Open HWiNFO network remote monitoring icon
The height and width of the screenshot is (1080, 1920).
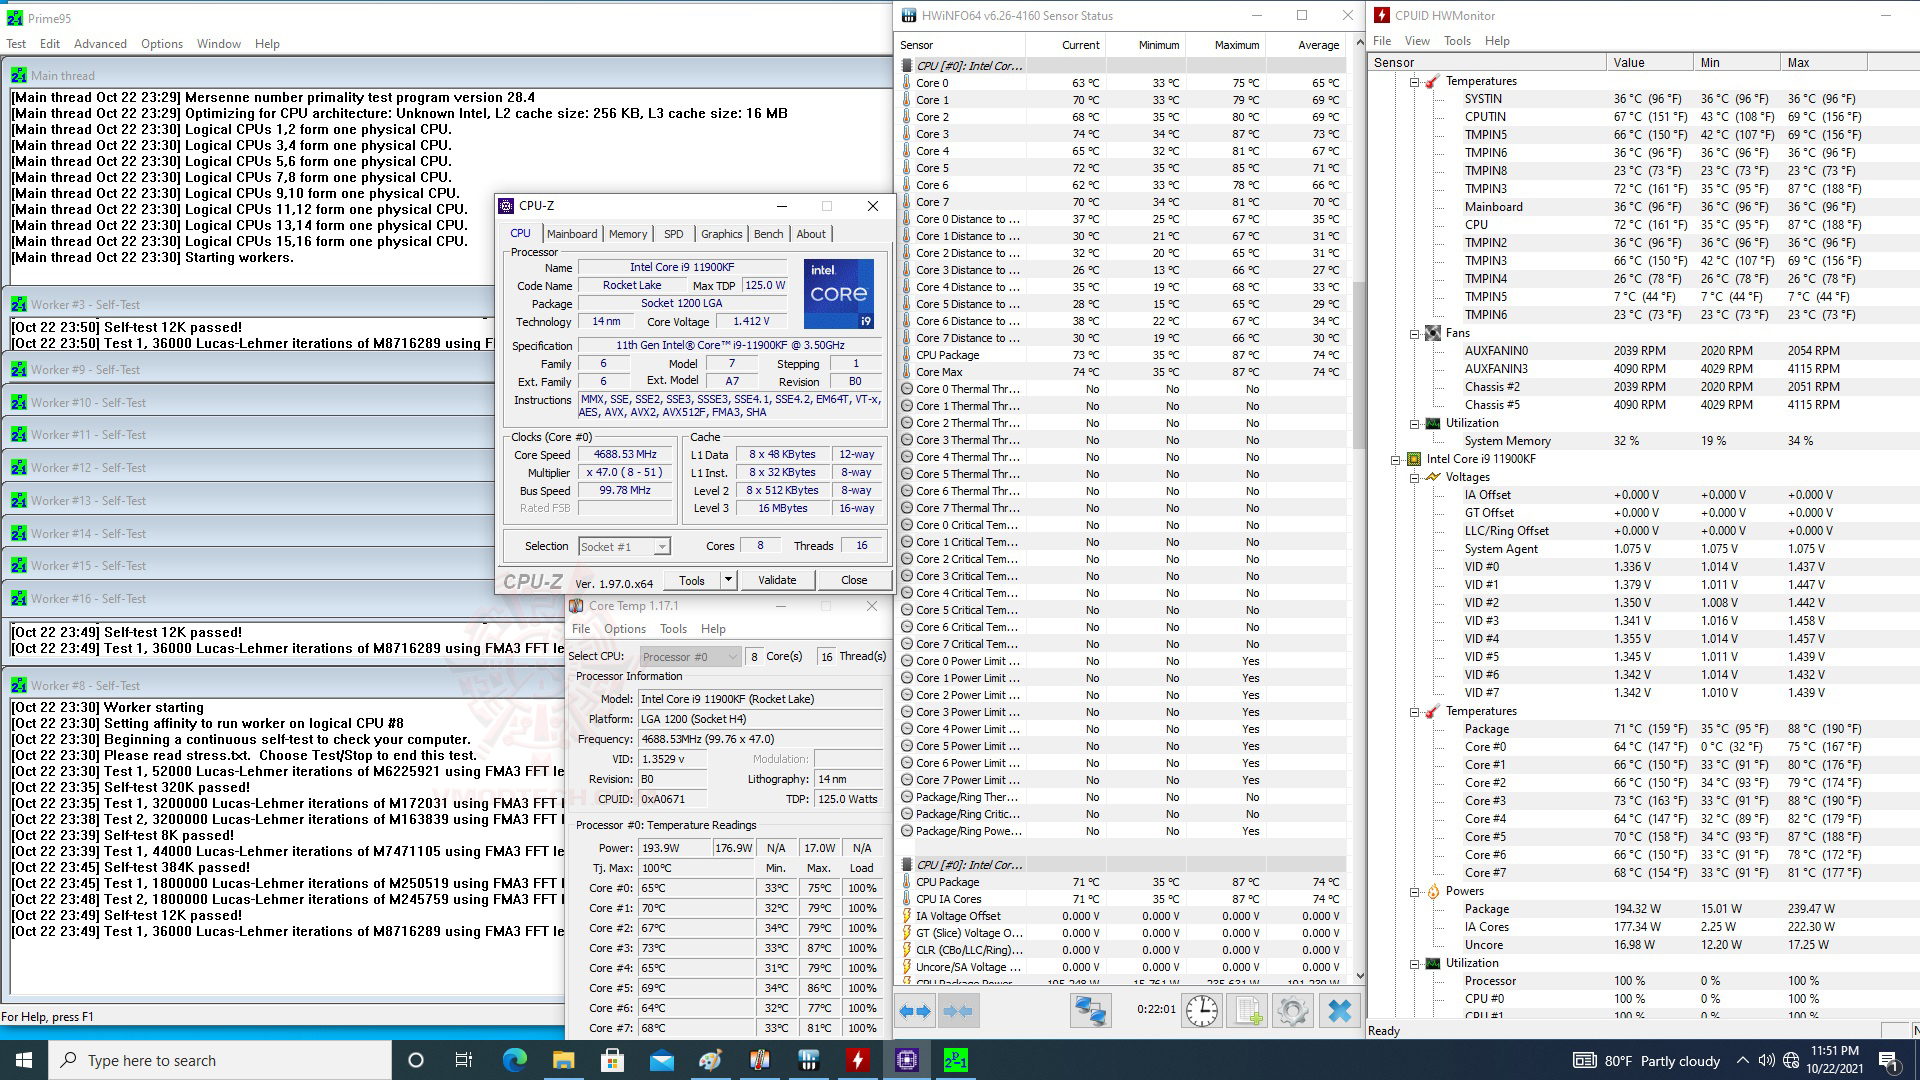tap(1089, 1011)
